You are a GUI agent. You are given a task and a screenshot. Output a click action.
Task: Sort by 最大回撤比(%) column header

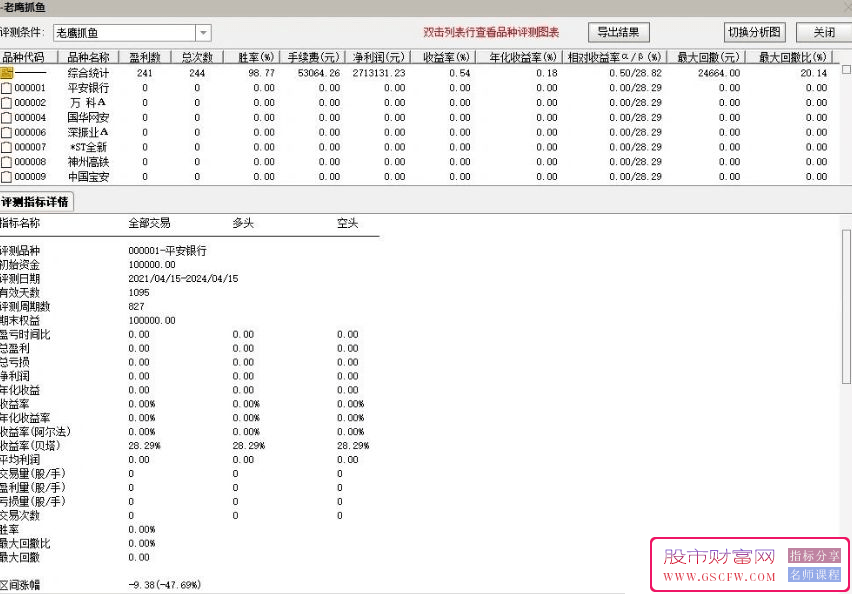789,57
